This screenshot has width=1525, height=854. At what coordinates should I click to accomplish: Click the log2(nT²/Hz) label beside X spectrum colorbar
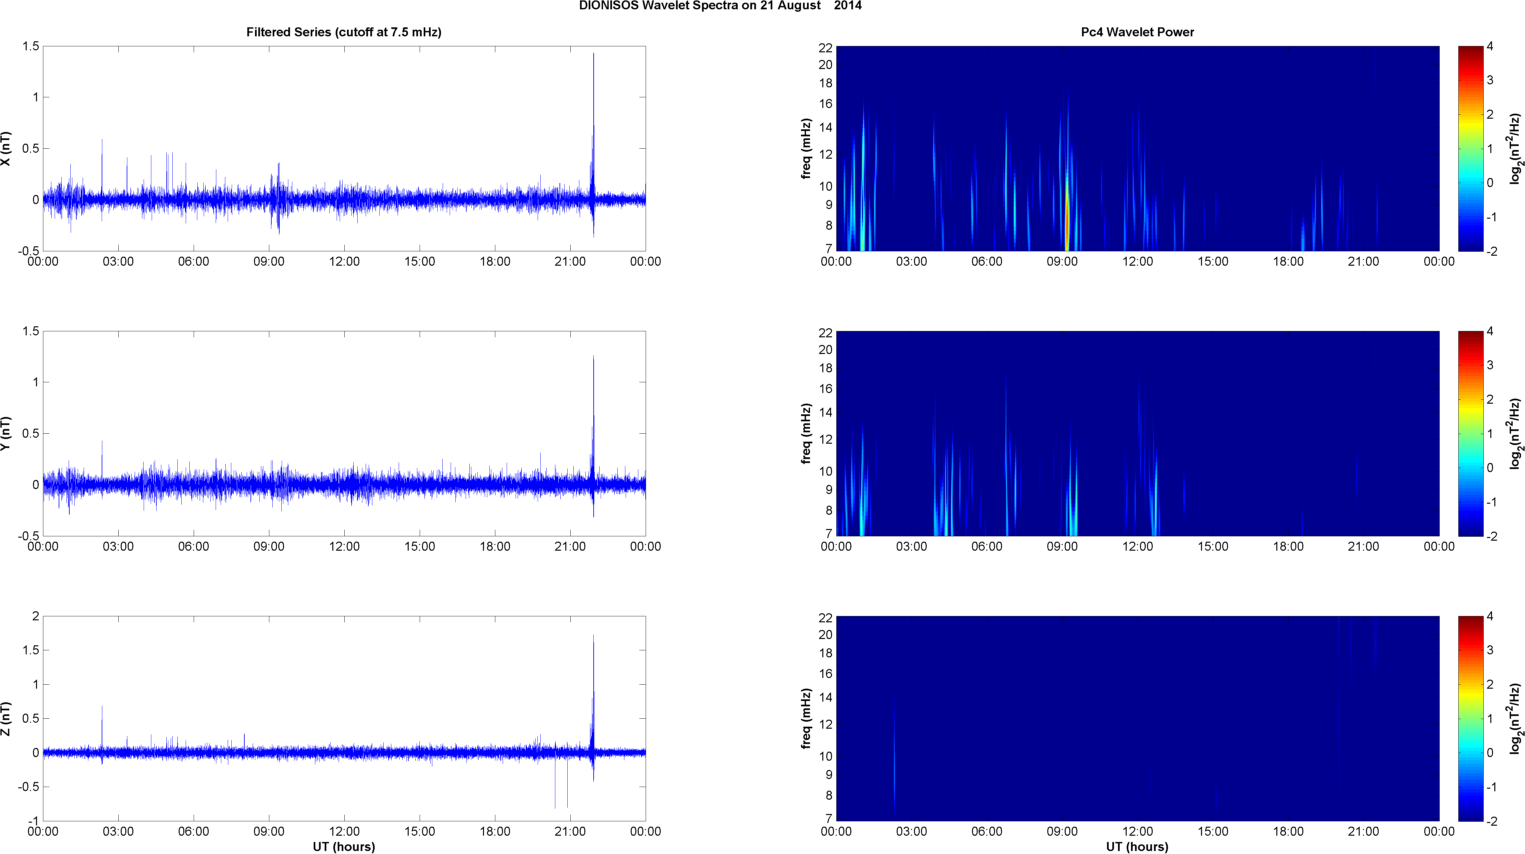tap(1516, 148)
